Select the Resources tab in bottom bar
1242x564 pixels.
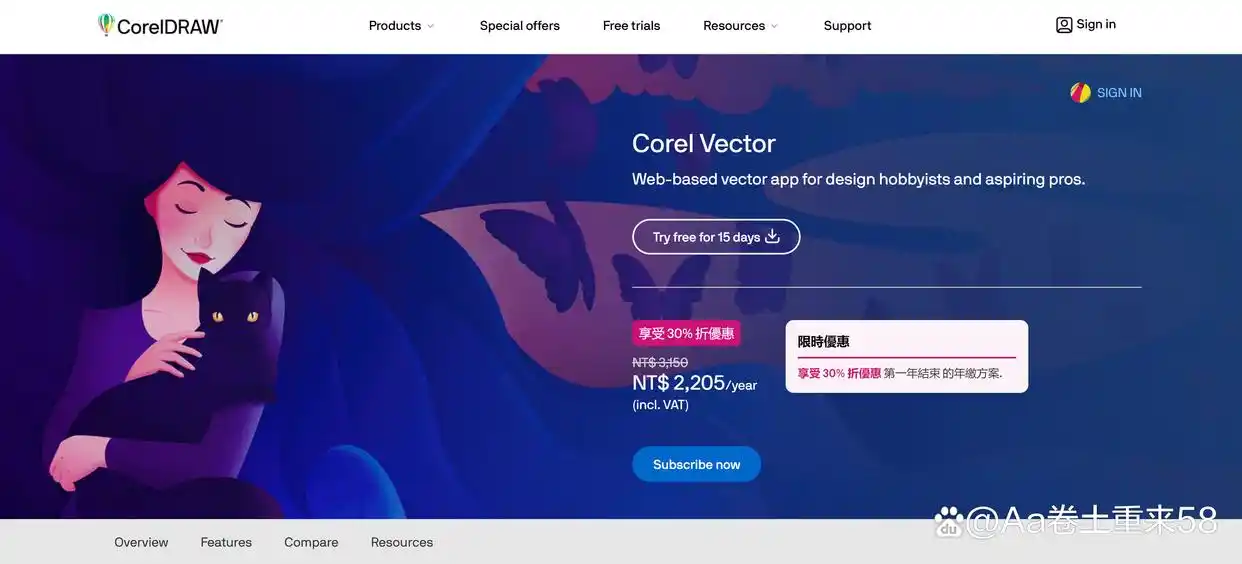[402, 542]
